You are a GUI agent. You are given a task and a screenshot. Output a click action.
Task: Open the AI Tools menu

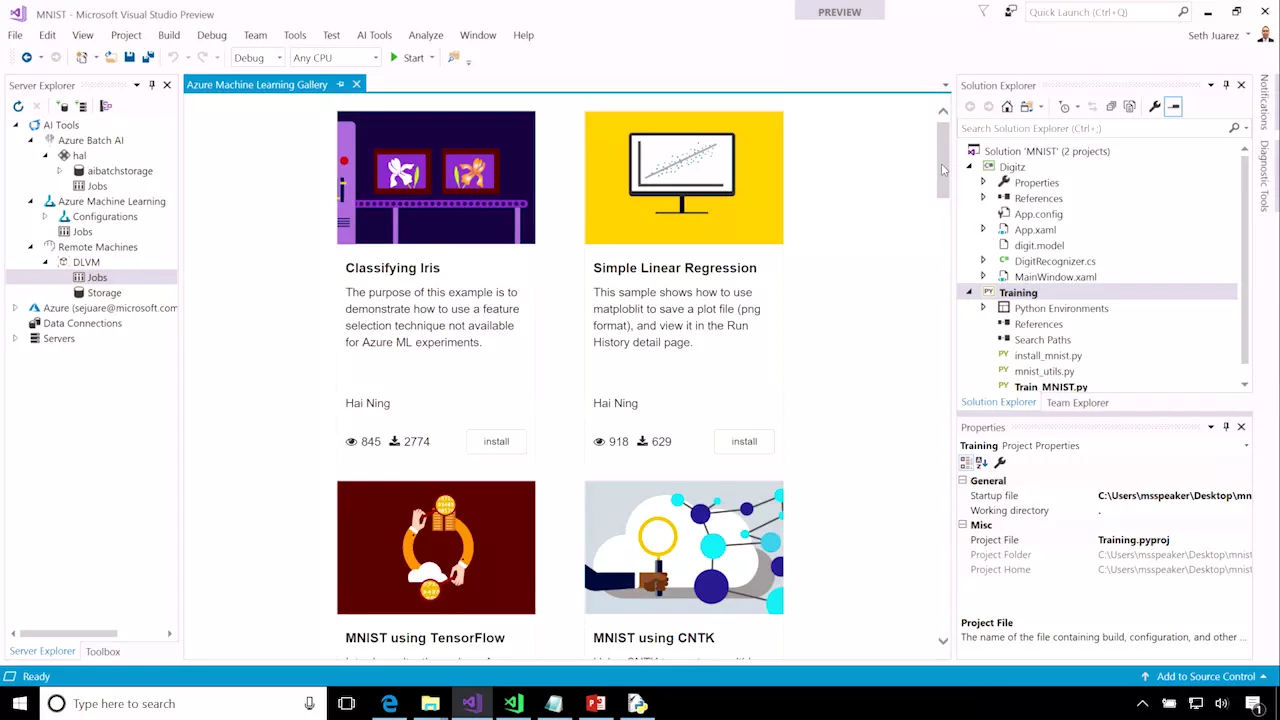374,35
